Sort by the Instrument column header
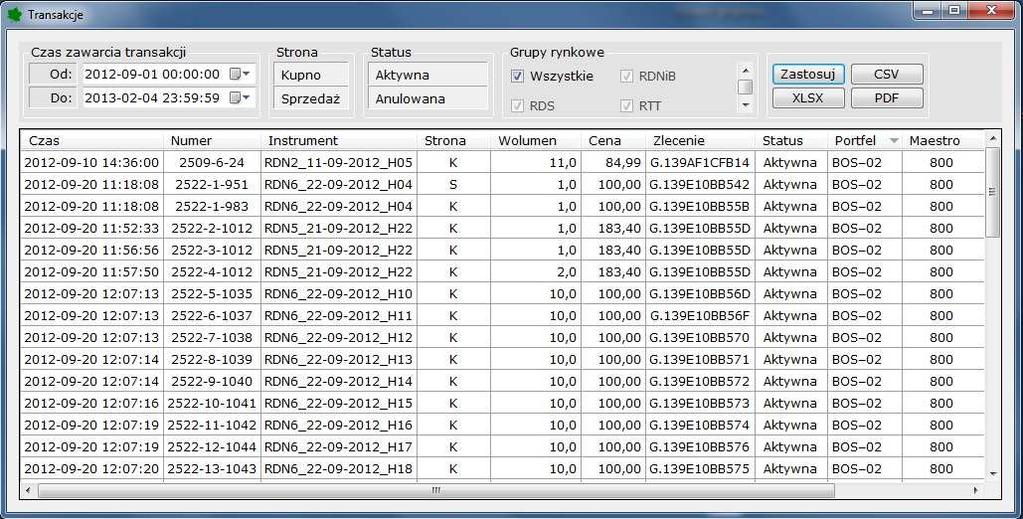 click(x=339, y=140)
